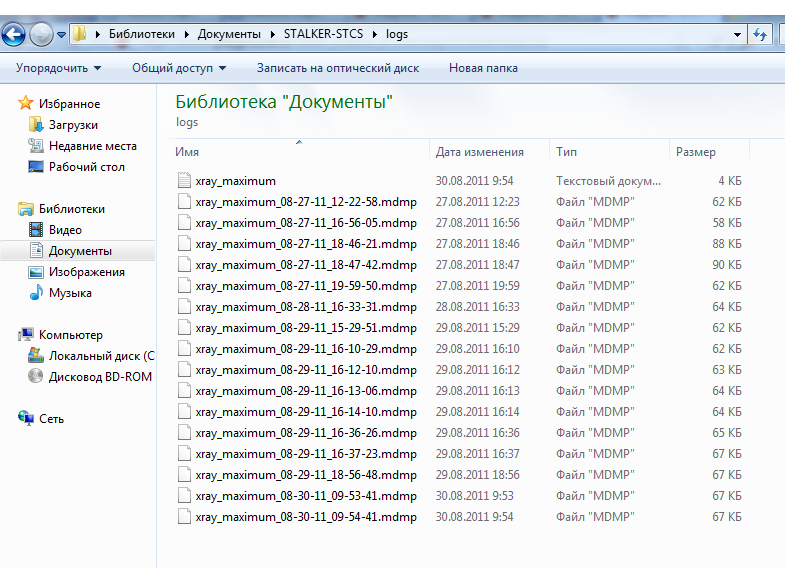Open the Музыка library icon

36,293
